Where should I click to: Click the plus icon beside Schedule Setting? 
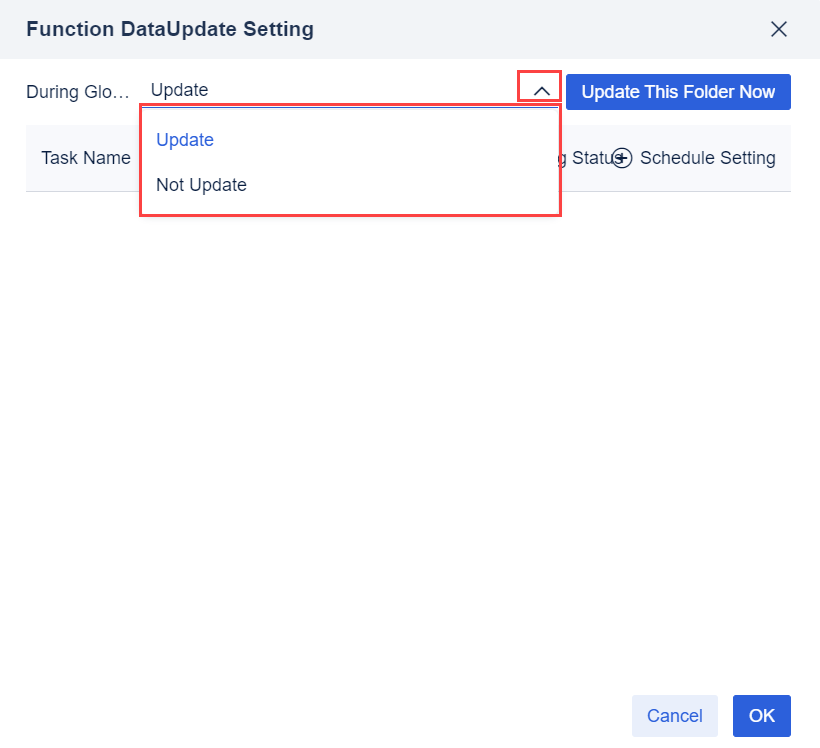coord(622,158)
